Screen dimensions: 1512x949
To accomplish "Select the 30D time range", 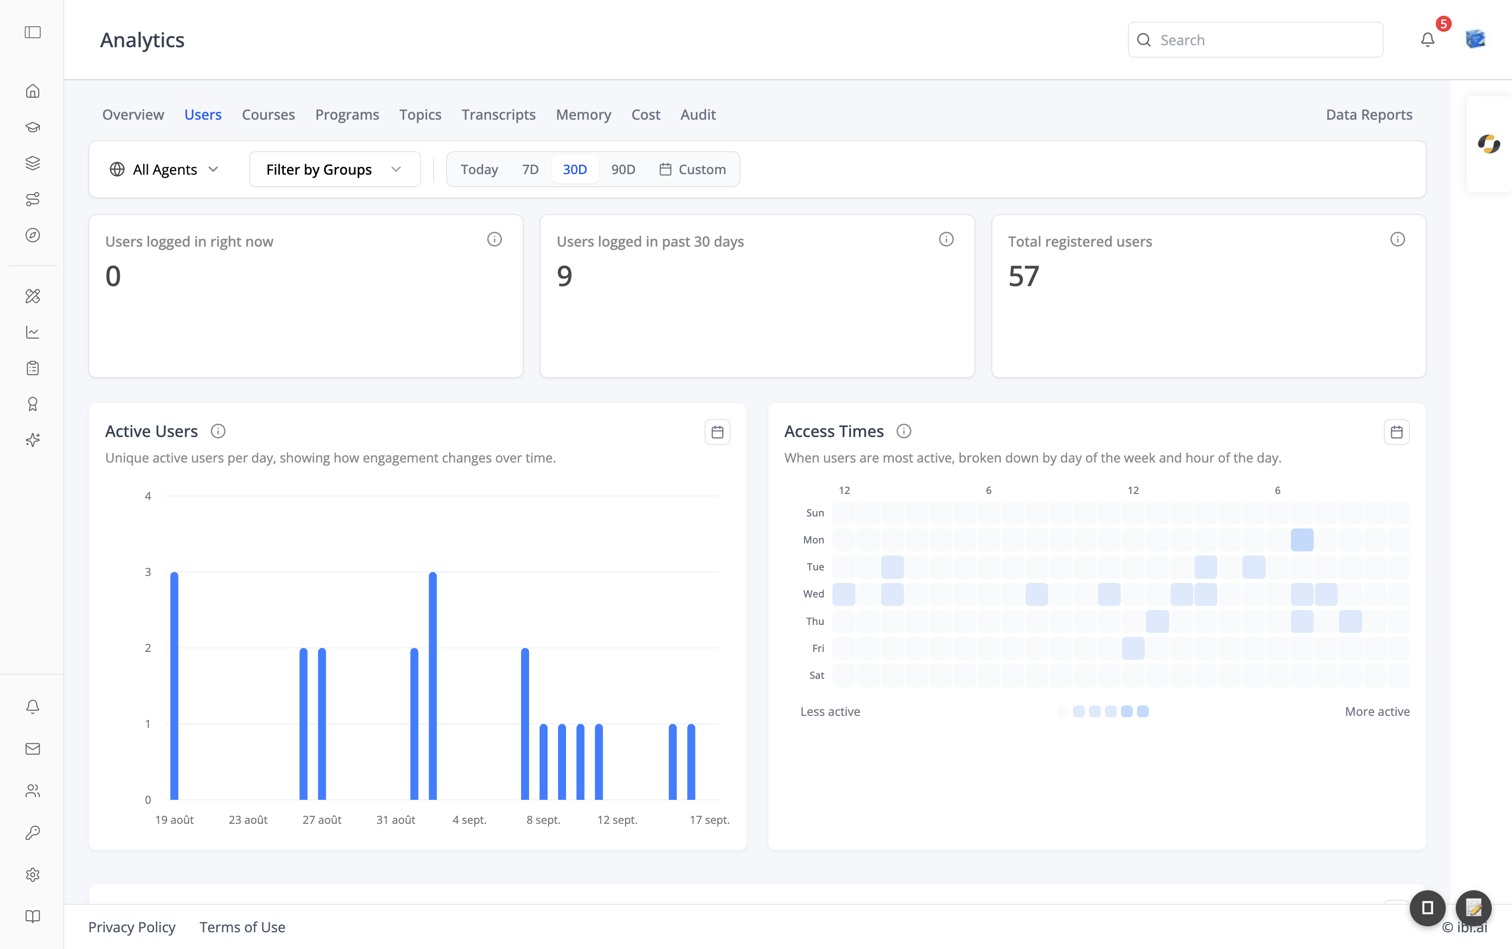I will 575,170.
